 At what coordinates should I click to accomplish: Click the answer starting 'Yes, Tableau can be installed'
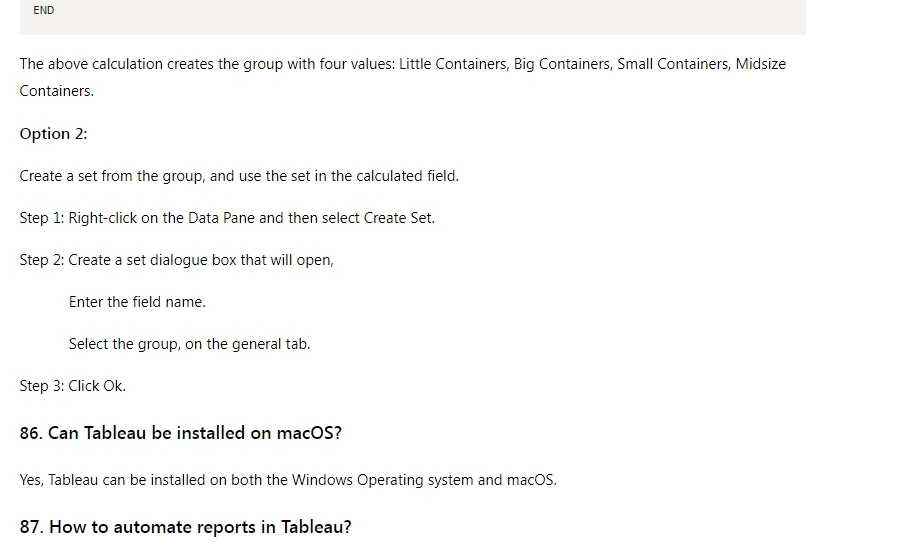click(288, 480)
